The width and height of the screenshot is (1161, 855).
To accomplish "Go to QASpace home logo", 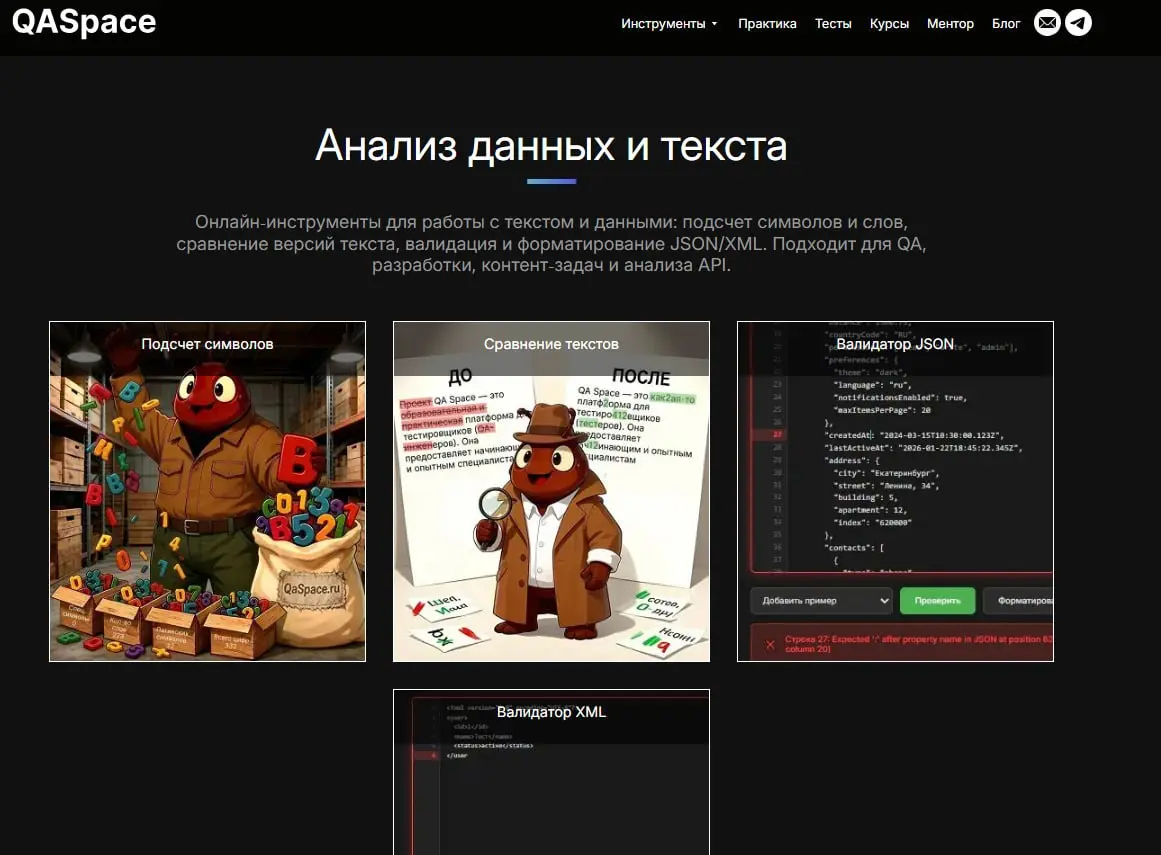I will [x=84, y=22].
